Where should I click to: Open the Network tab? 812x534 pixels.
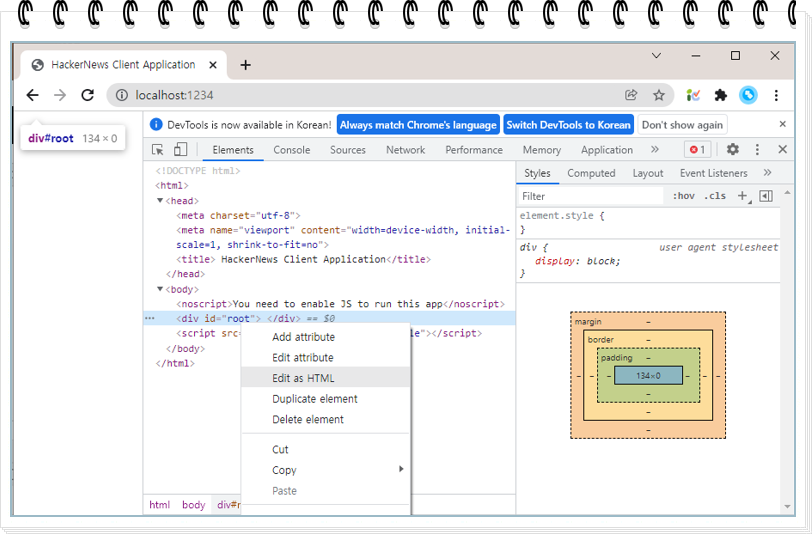[x=405, y=150]
